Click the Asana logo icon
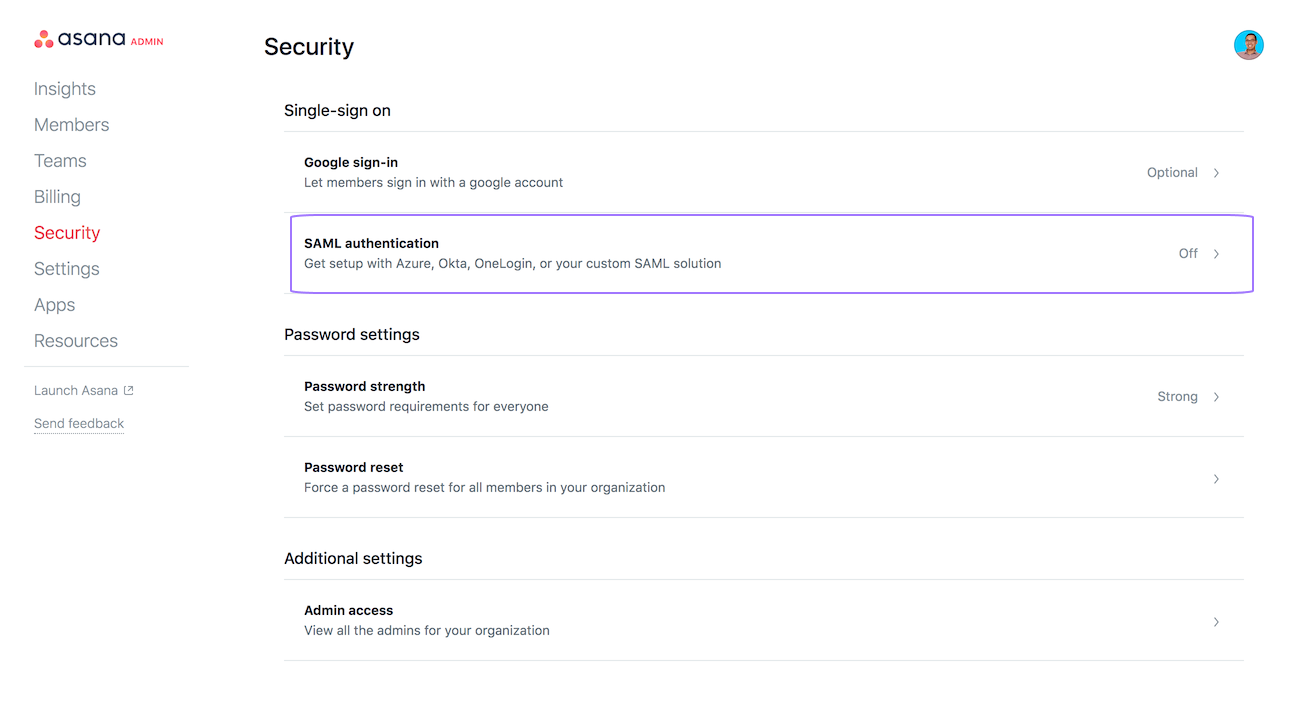The image size is (1289, 728). 43,40
